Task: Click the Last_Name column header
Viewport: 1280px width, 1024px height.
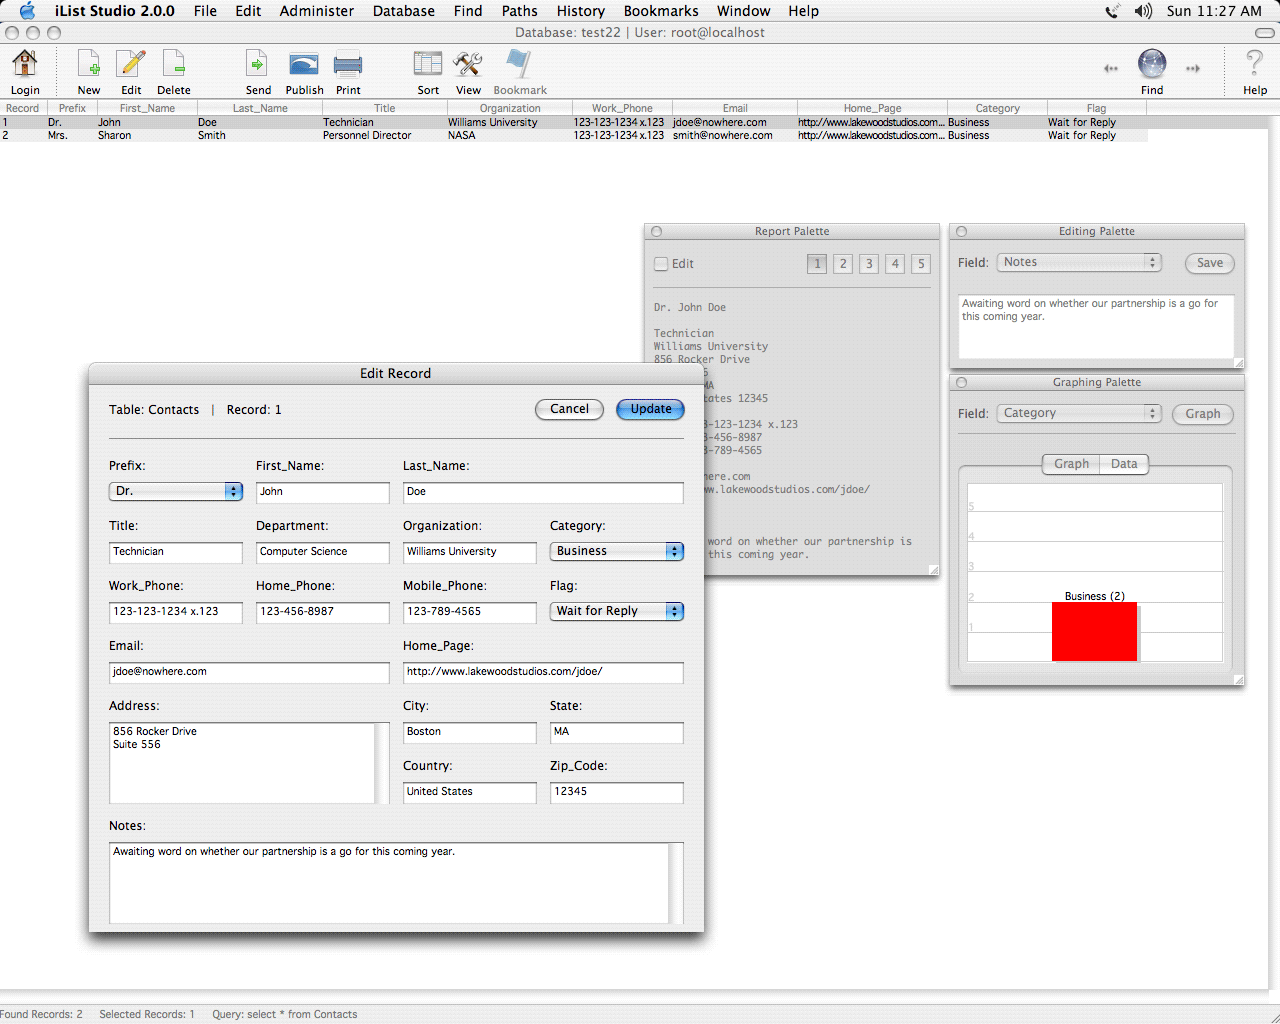Action: [260, 108]
